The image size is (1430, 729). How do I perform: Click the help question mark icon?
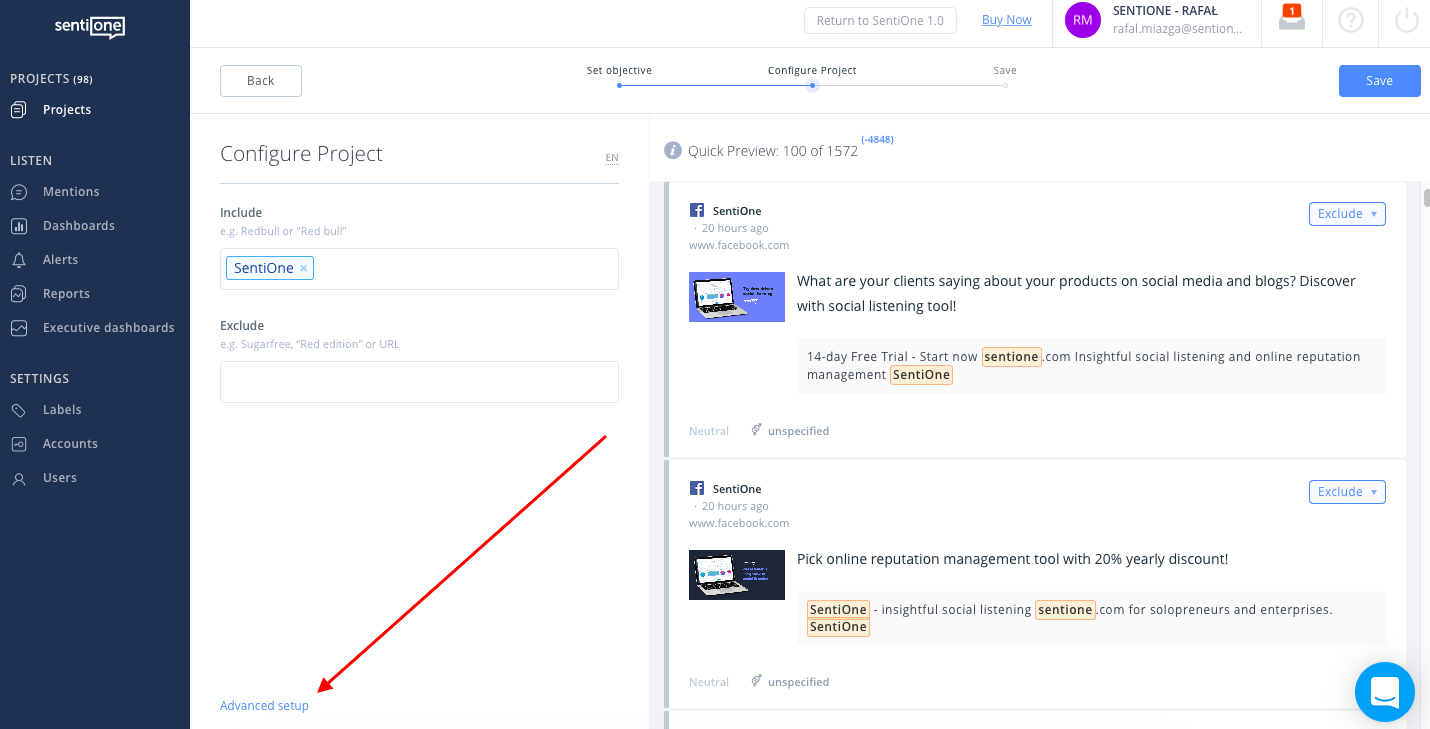[x=1351, y=20]
